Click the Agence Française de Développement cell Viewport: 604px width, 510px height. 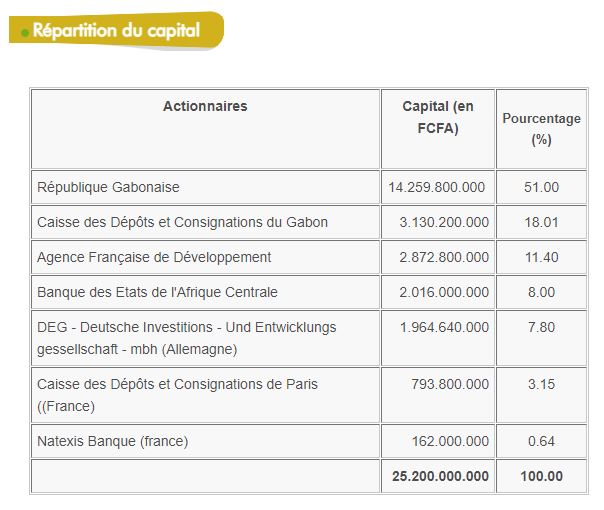[x=154, y=257]
